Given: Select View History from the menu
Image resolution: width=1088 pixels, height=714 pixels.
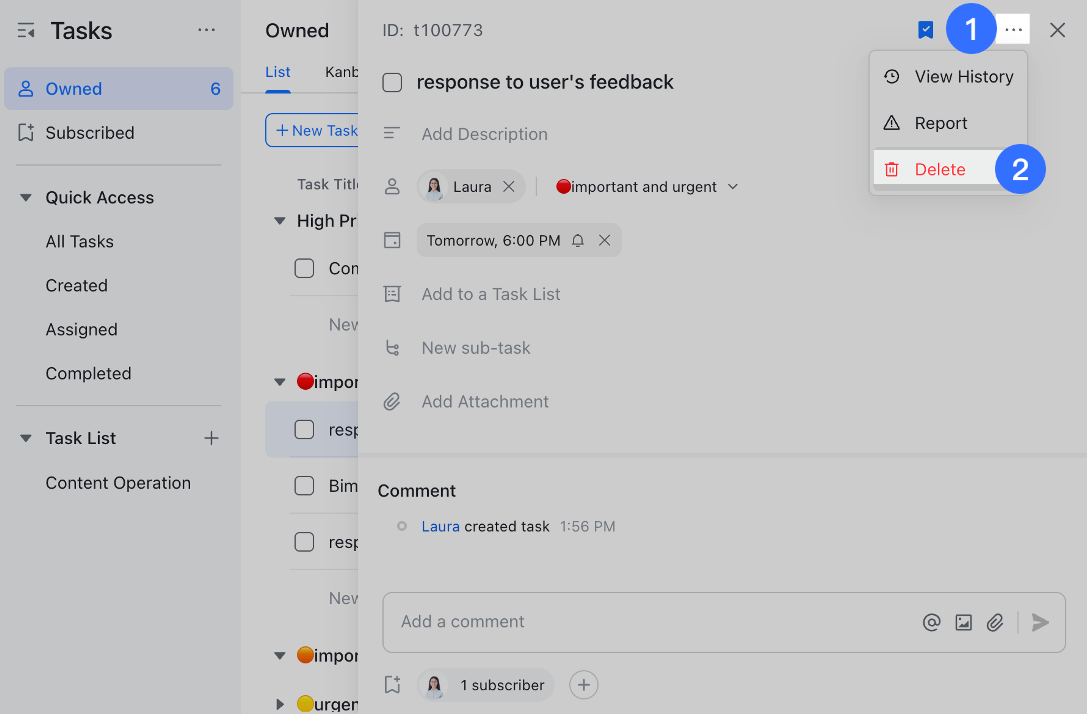Looking at the screenshot, I should tap(964, 76).
